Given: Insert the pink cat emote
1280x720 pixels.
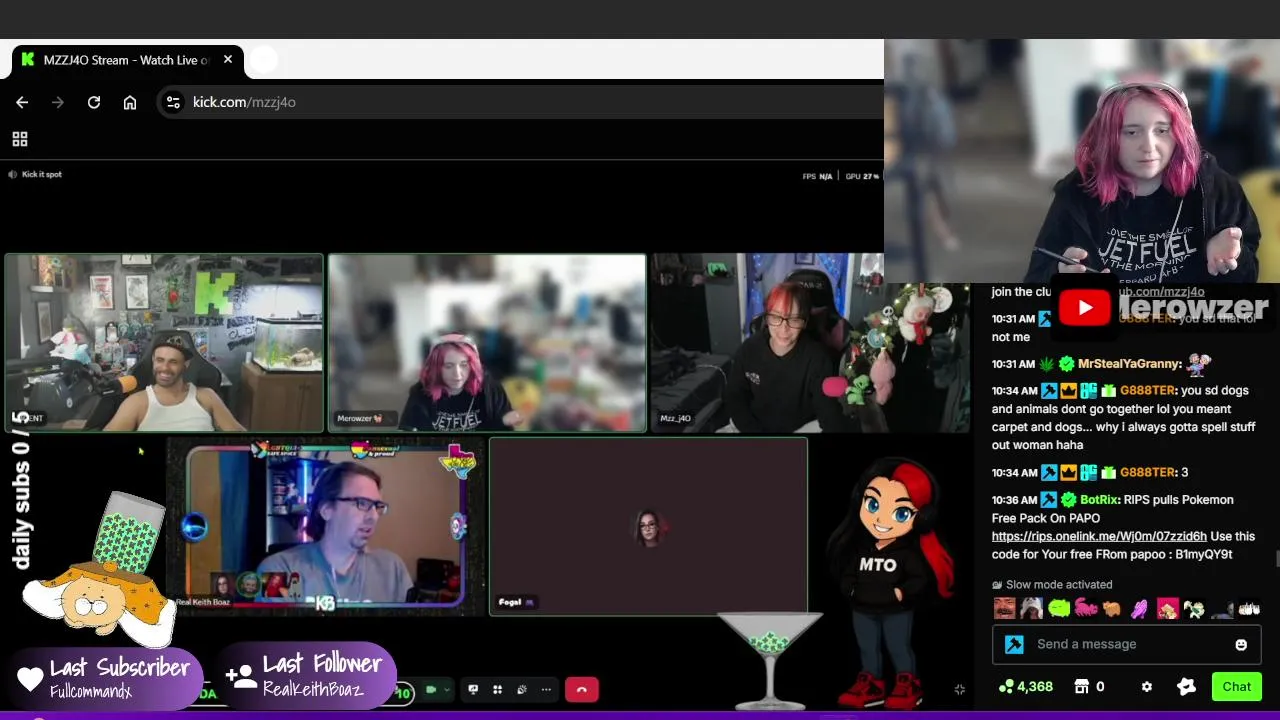Looking at the screenshot, I should click(1086, 608).
